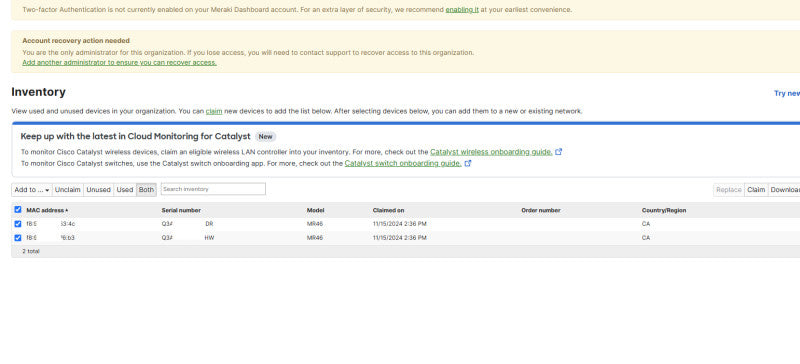Click the Order number column header
This screenshot has height=364, width=800.
tap(541, 210)
